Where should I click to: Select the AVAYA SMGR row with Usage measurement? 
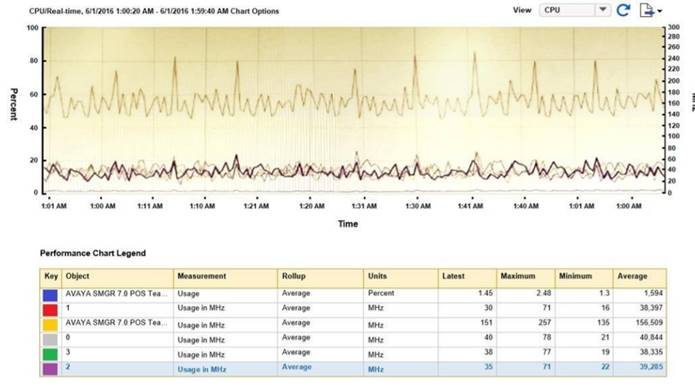point(353,295)
